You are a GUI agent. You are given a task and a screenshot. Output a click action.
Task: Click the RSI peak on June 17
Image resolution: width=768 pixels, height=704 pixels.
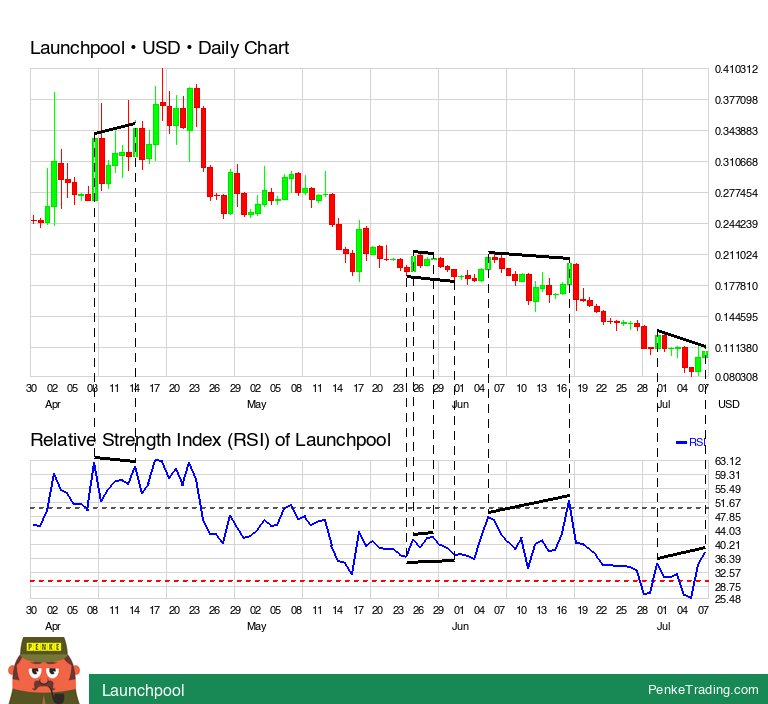[x=569, y=501]
